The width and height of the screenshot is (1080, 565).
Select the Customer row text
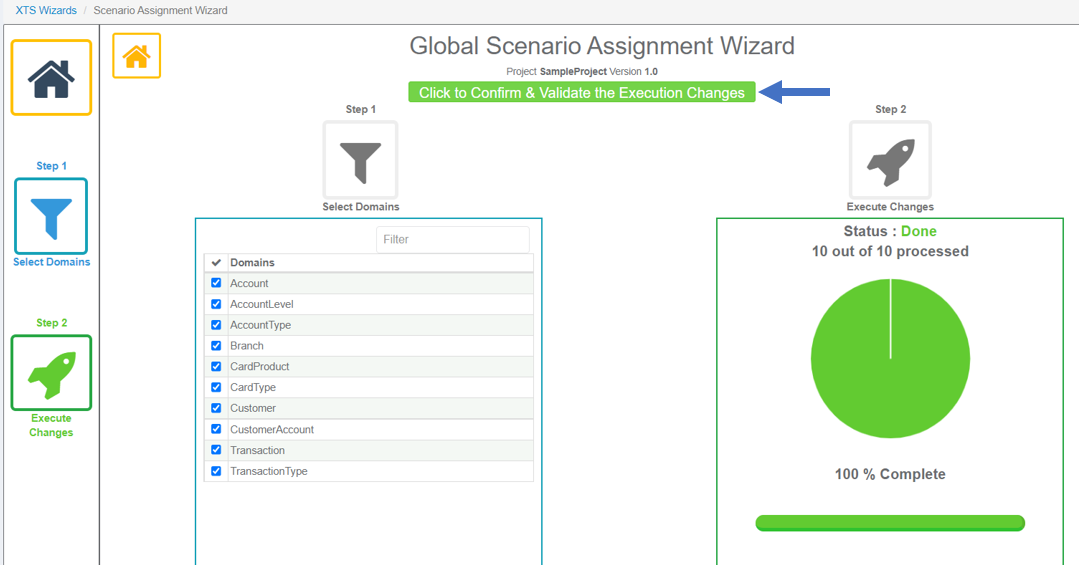point(253,408)
